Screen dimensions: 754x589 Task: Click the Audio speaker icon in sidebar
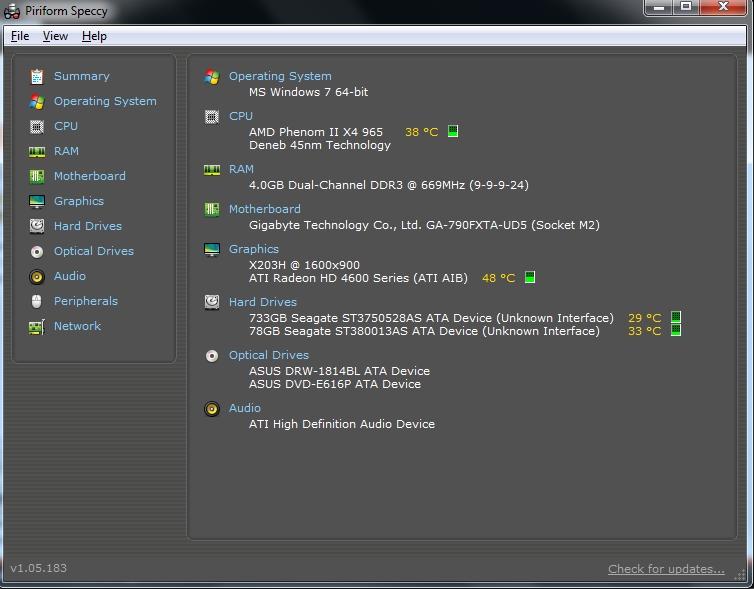[x=37, y=276]
